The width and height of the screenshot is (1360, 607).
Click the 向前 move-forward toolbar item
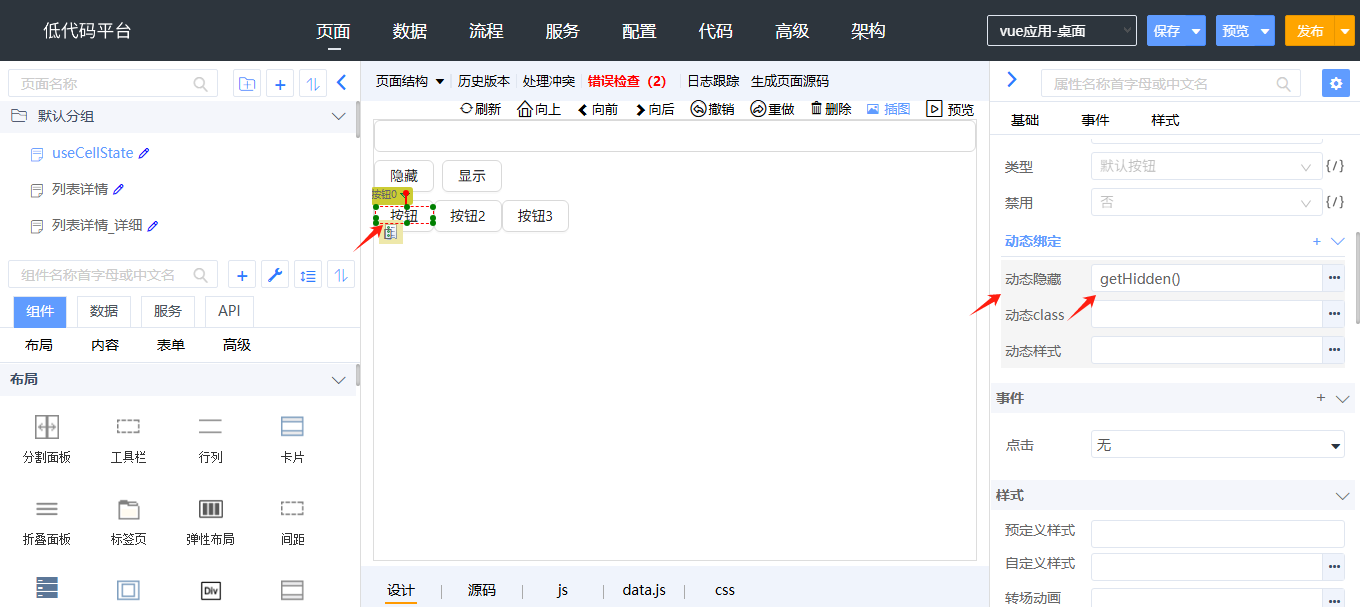(x=598, y=109)
